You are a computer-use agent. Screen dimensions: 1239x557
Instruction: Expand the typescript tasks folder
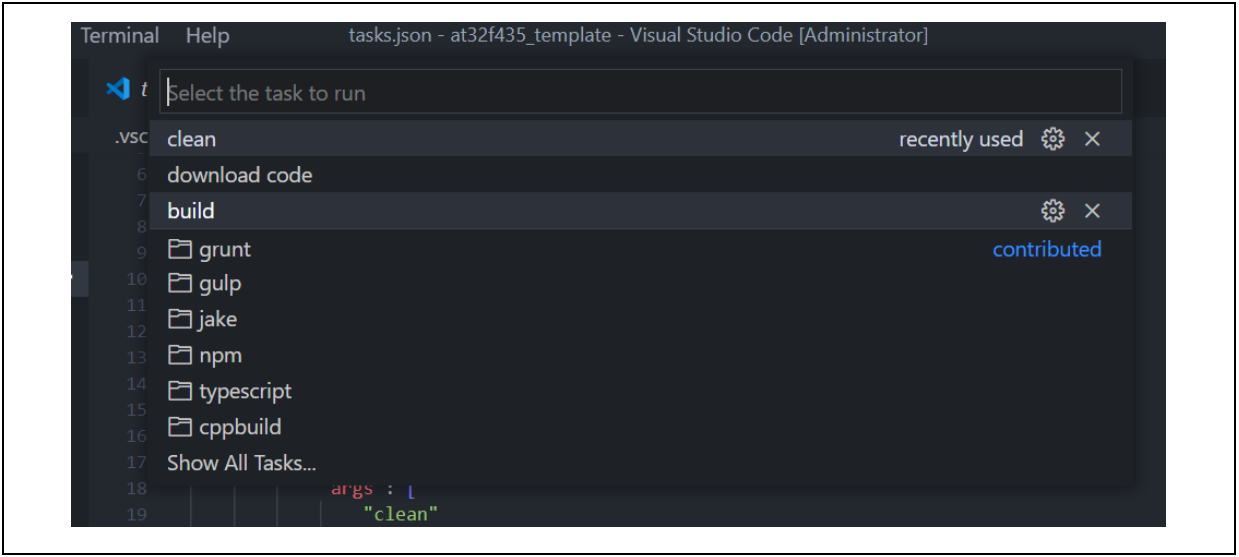[230, 391]
